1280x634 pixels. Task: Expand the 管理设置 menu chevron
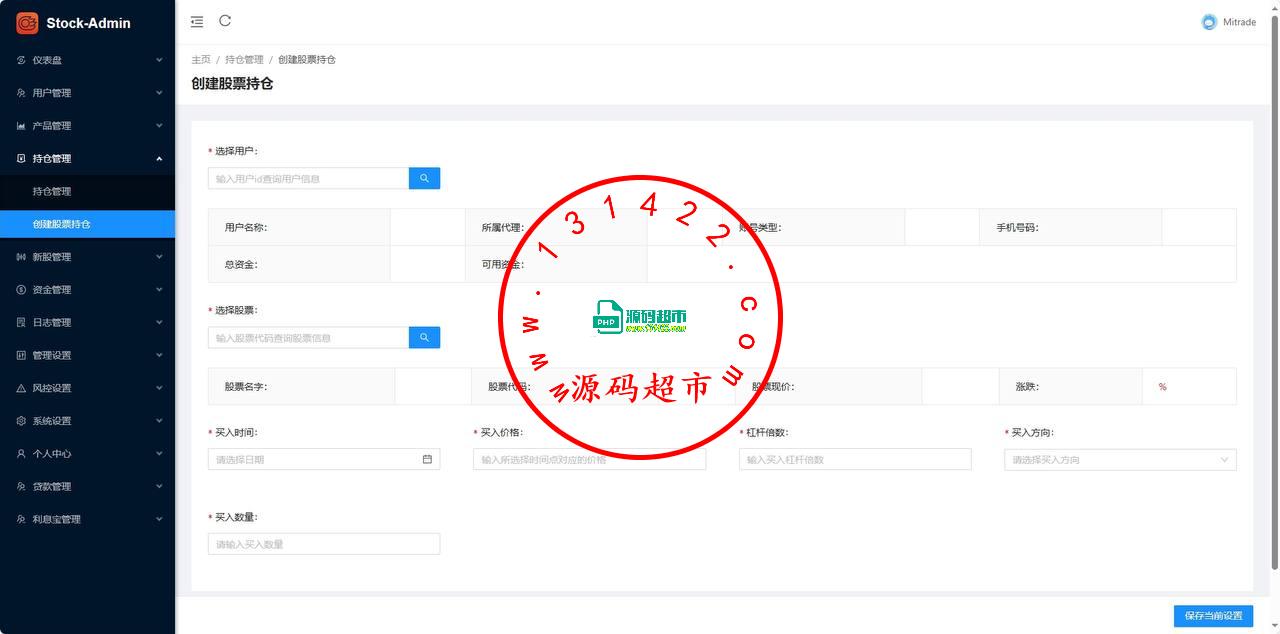click(159, 355)
